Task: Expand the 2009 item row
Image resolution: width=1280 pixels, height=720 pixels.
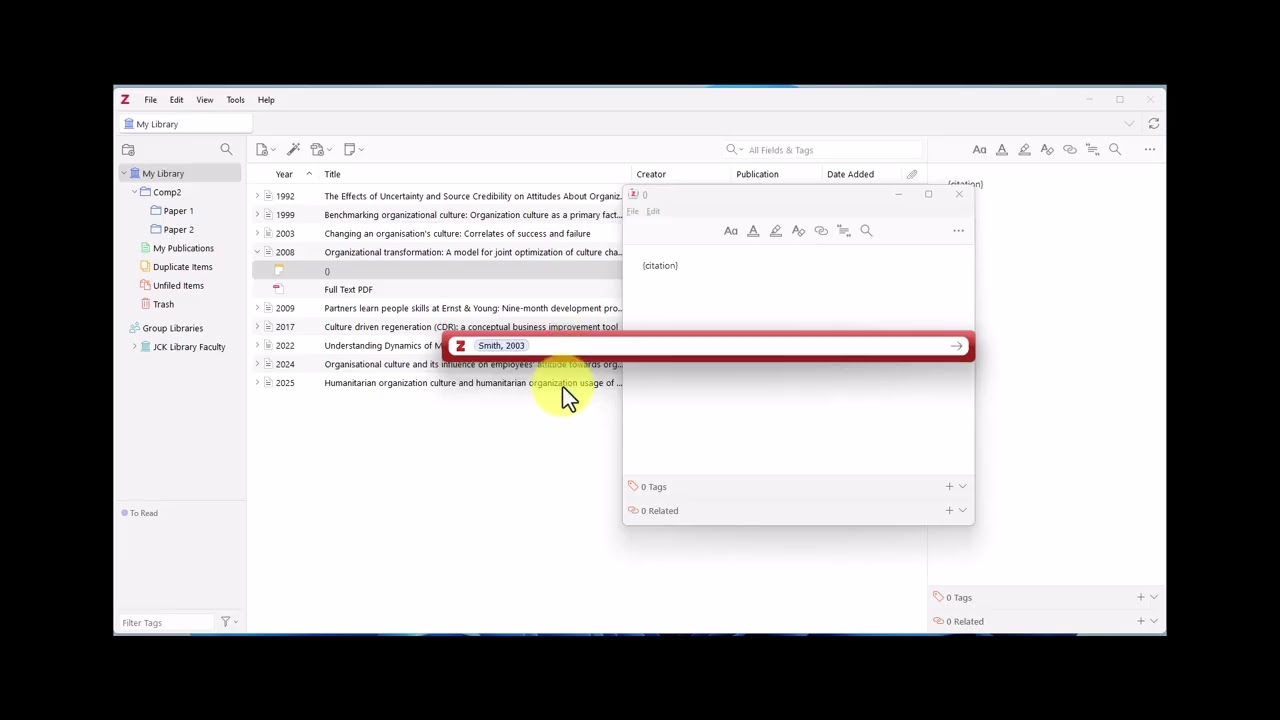Action: pos(257,308)
